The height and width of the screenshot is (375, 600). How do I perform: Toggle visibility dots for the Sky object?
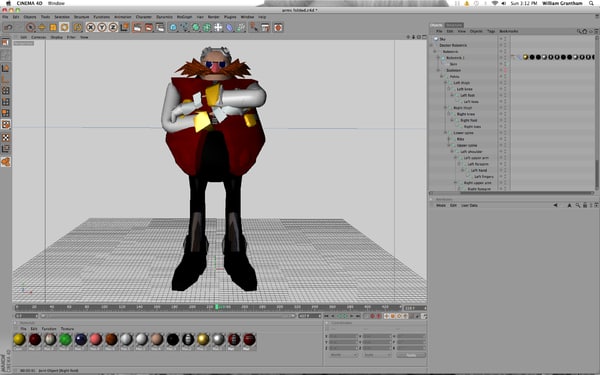501,39
